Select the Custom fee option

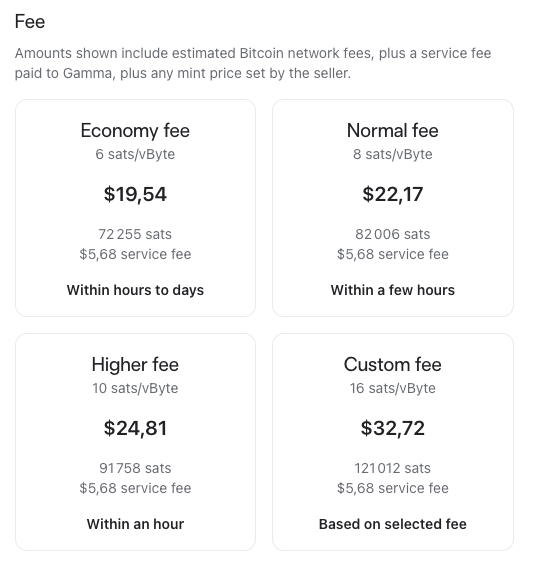point(393,442)
